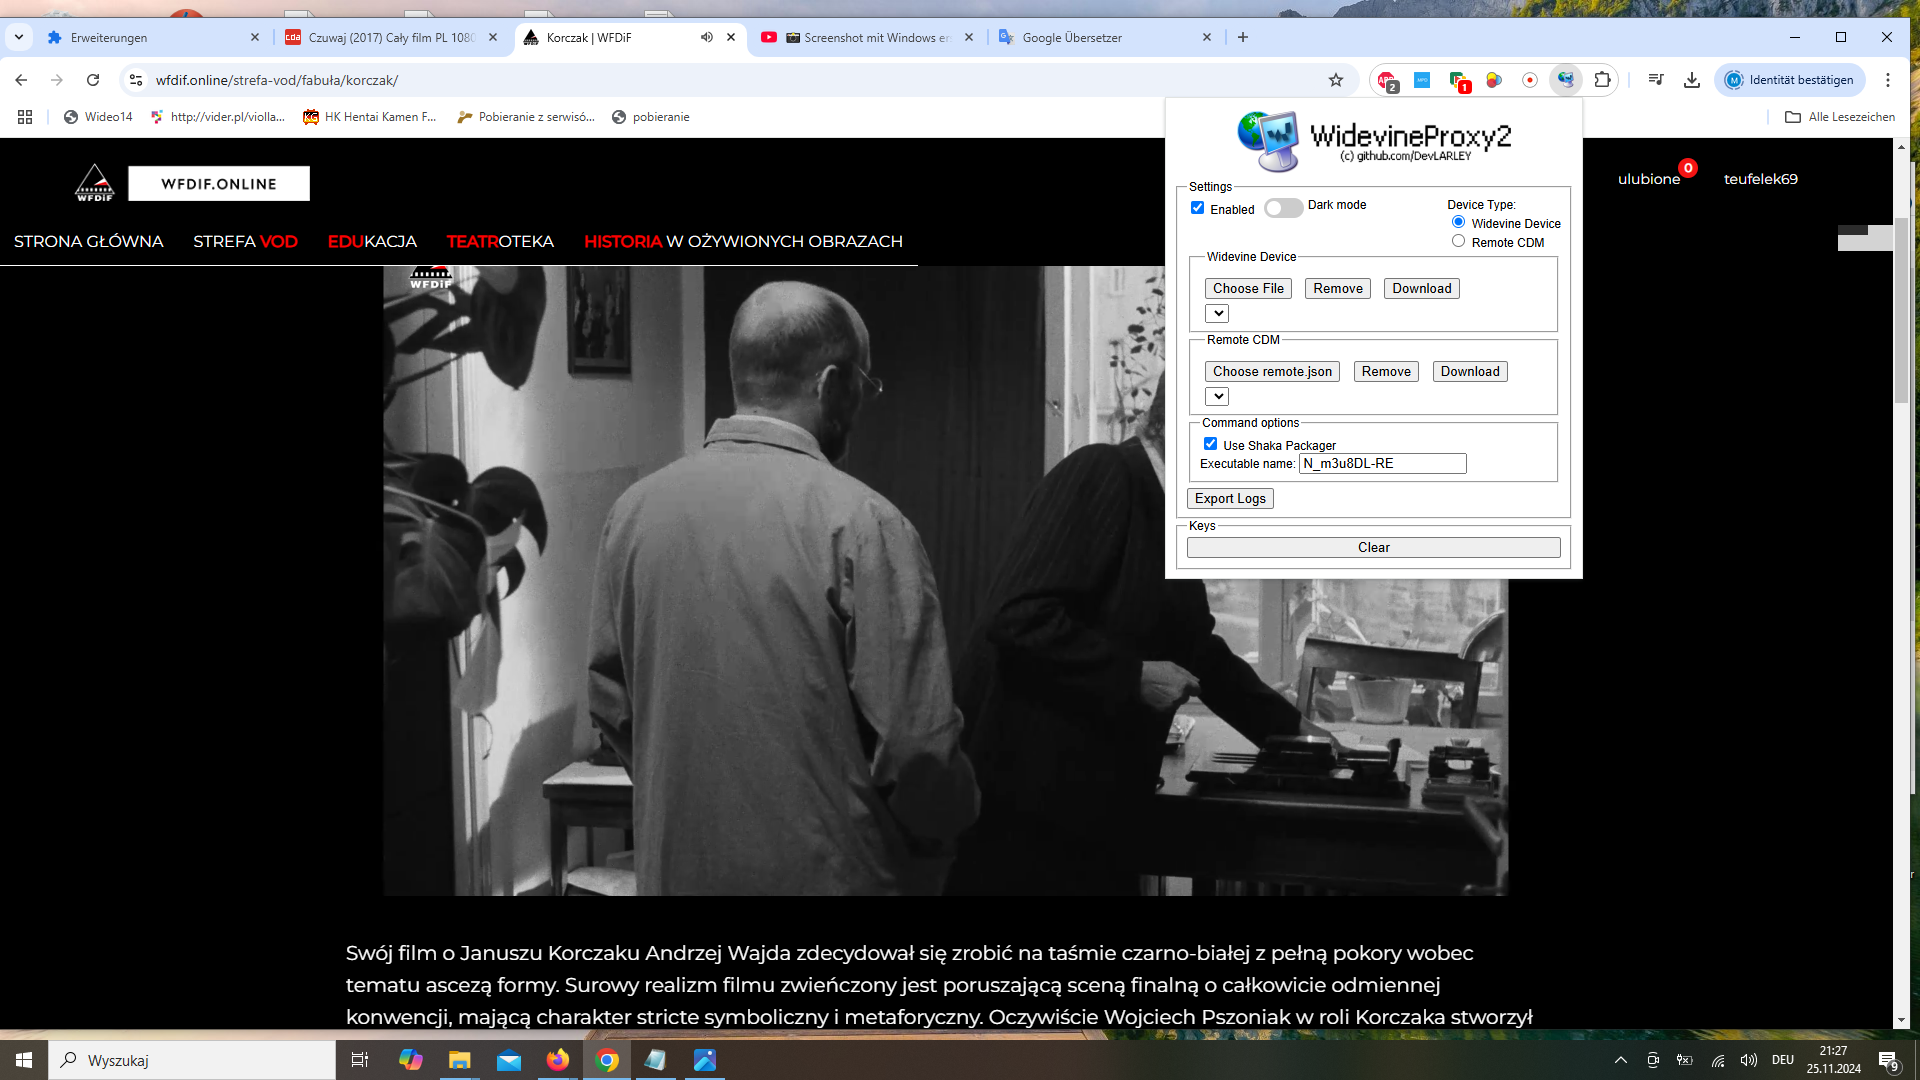Switch to the Google Übersetzer tab

point(1072,37)
